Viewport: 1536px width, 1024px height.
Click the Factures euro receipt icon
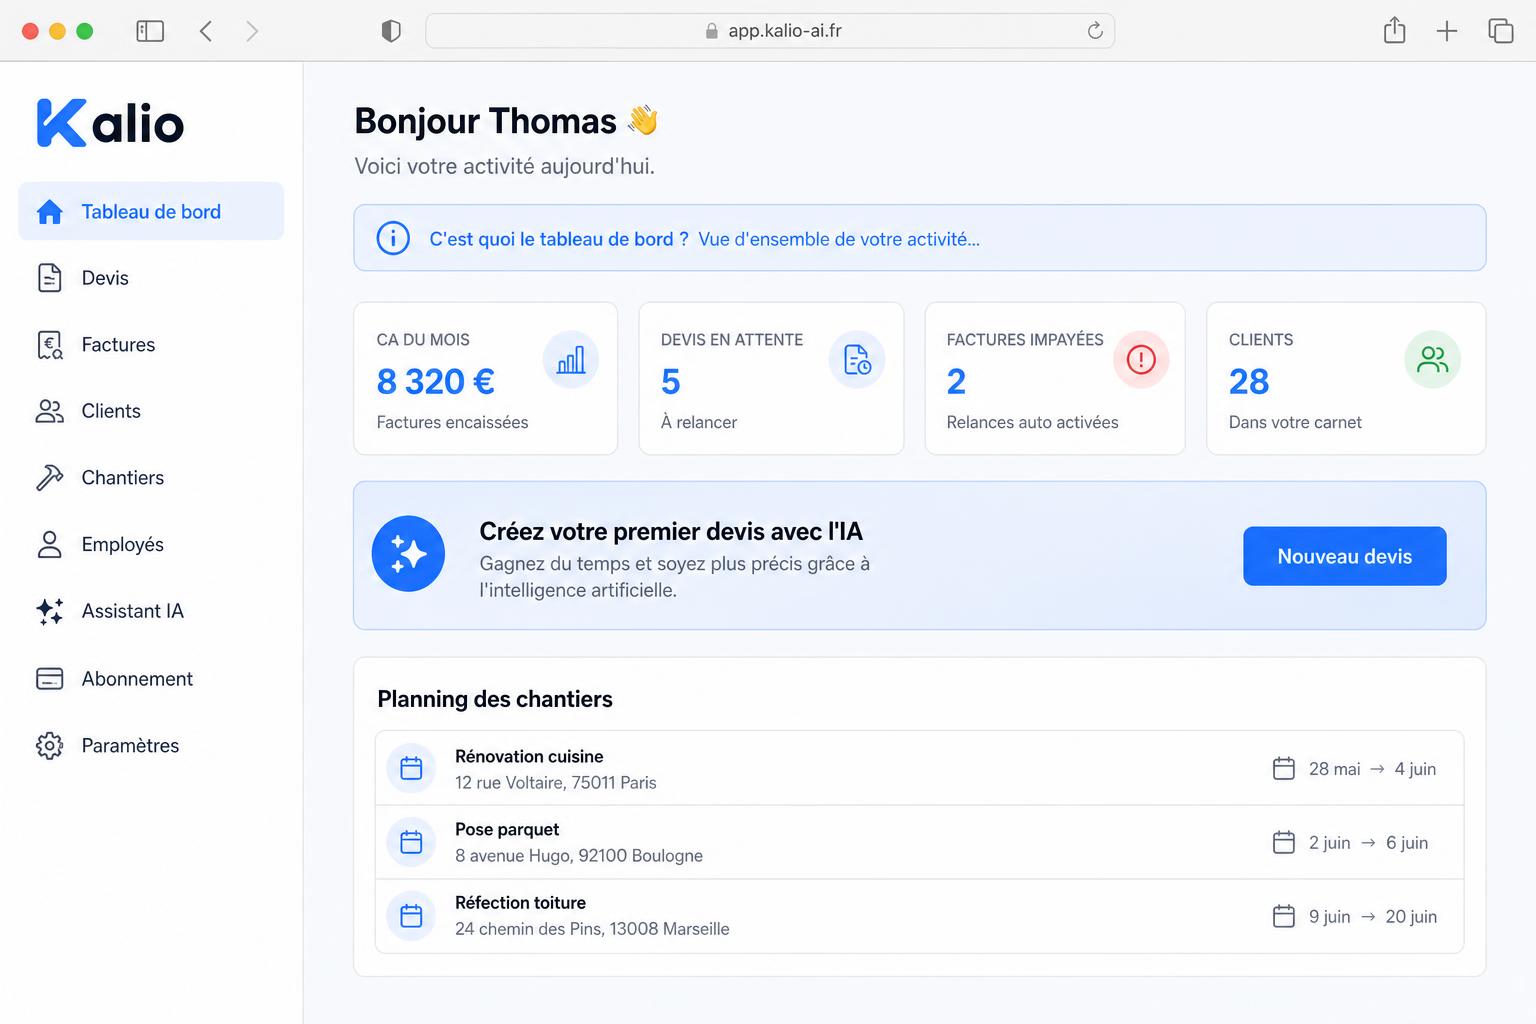(50, 345)
